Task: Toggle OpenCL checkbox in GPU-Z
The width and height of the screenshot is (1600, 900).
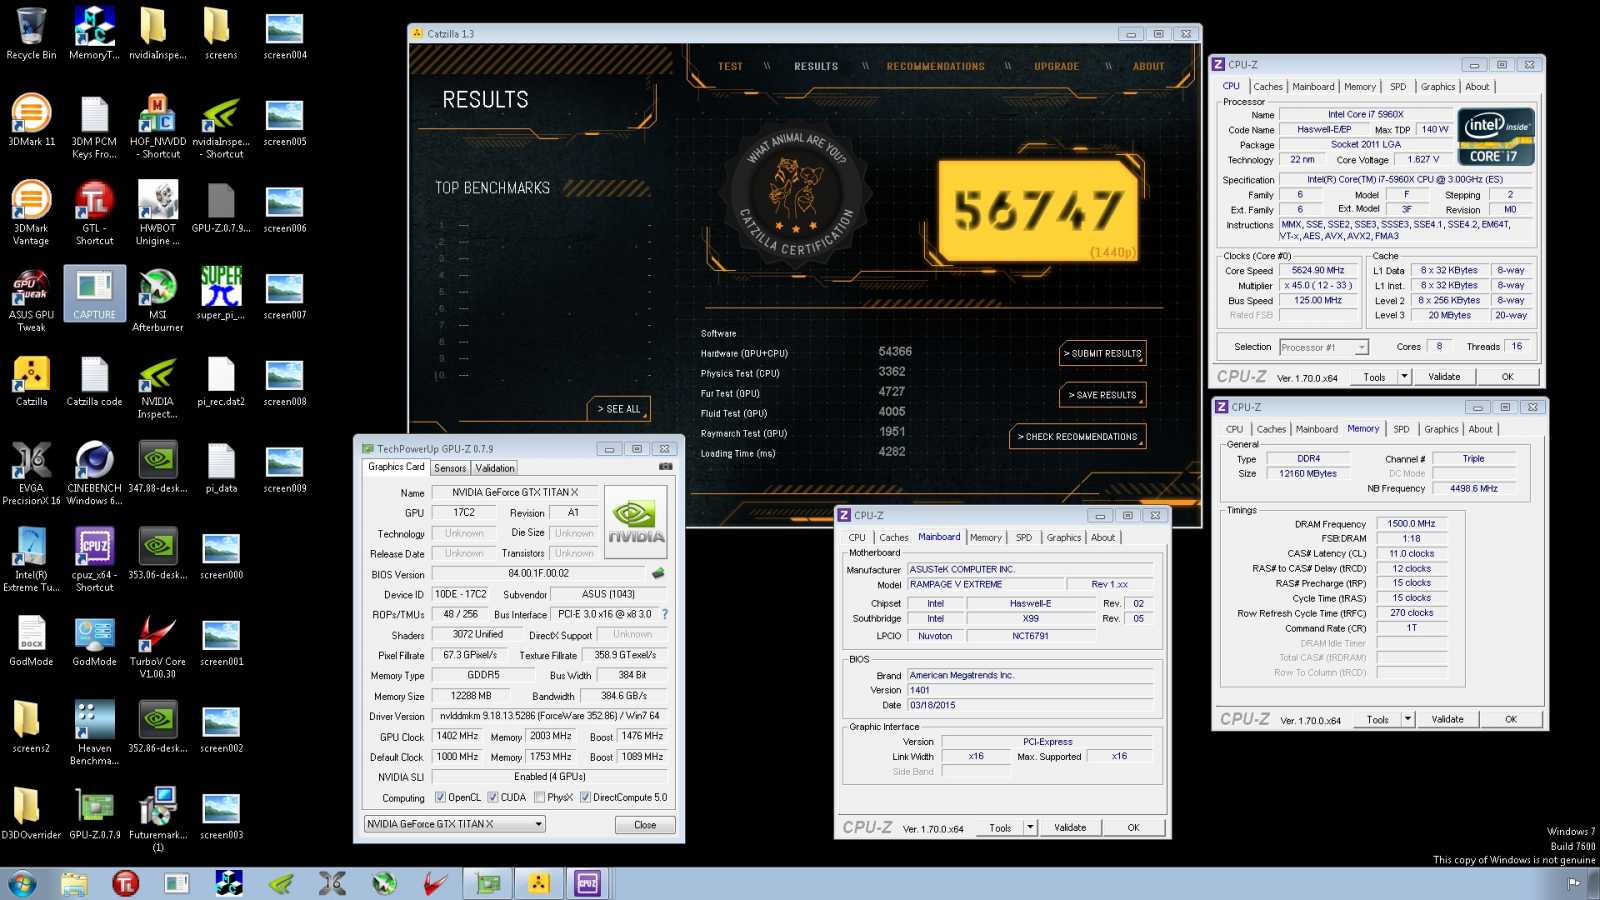Action: coord(440,798)
